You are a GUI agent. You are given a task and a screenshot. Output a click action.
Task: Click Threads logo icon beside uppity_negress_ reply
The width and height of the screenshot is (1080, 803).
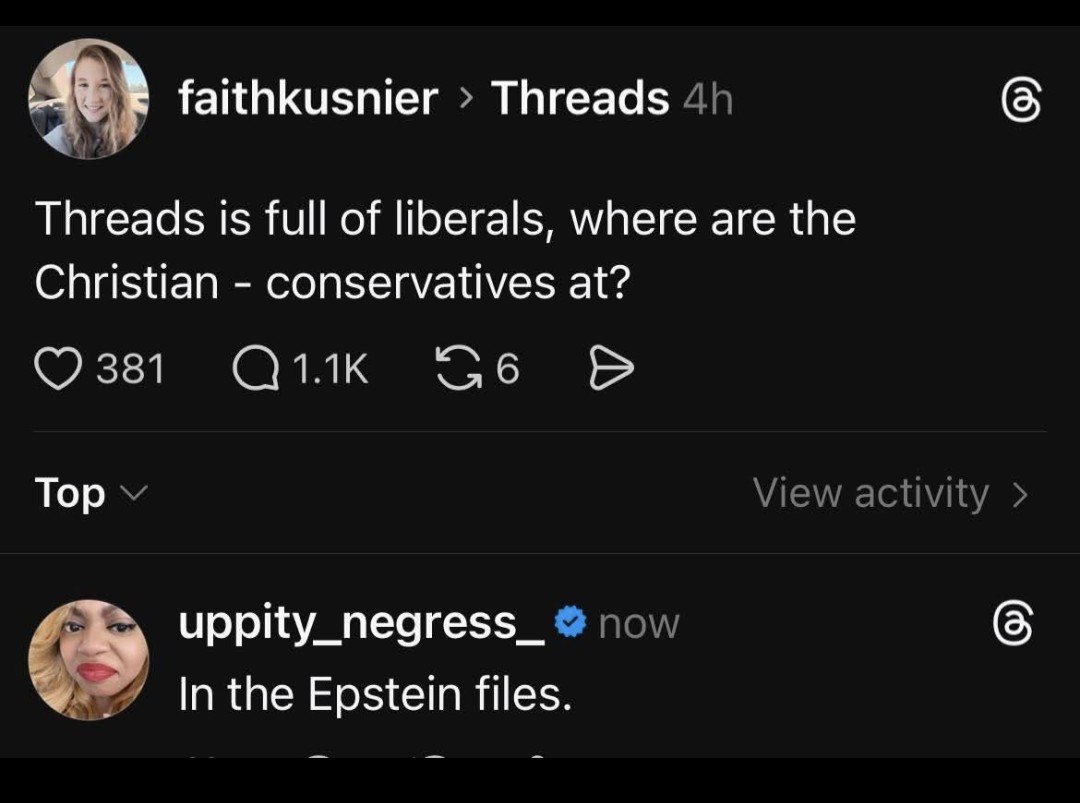(1014, 624)
